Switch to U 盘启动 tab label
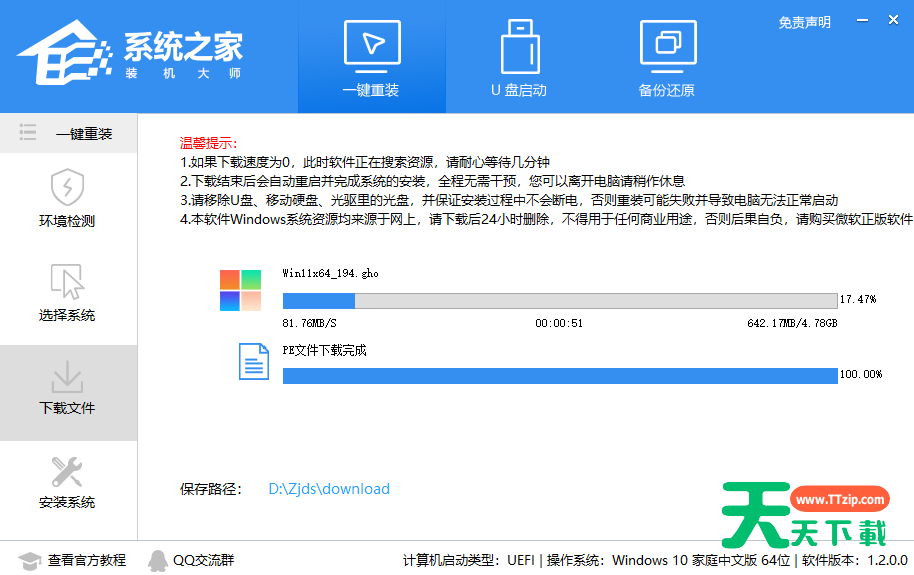 click(x=519, y=90)
